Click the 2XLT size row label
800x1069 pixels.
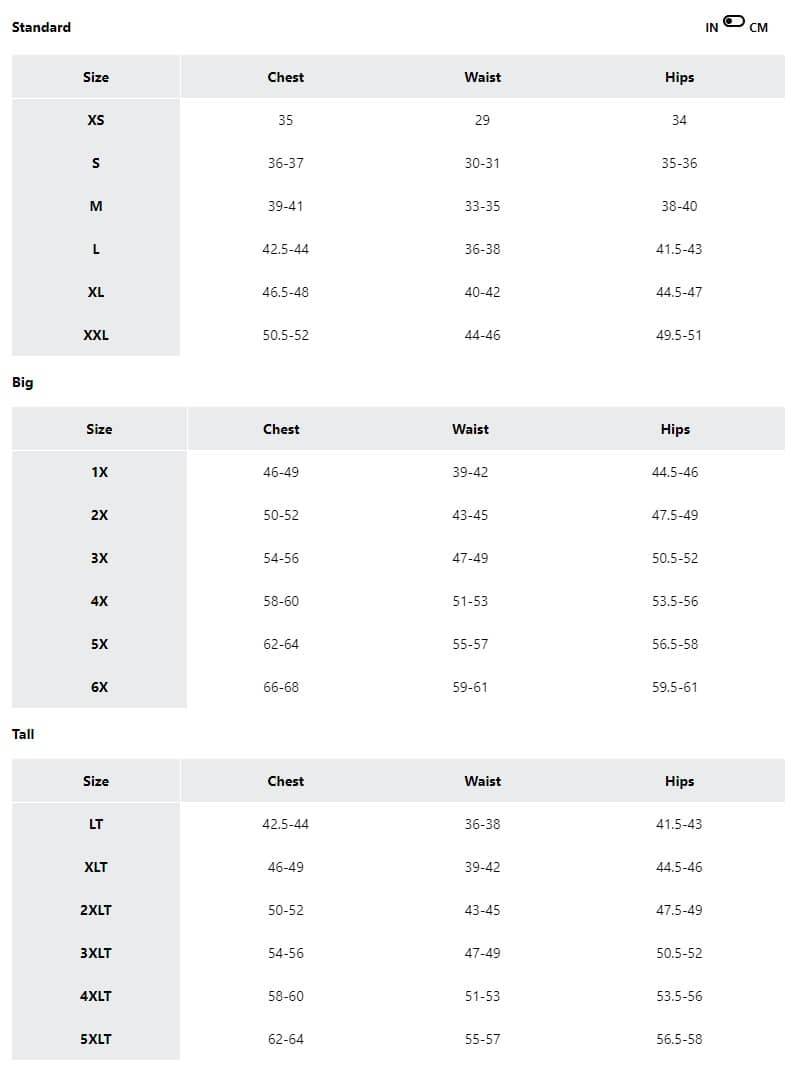[96, 910]
